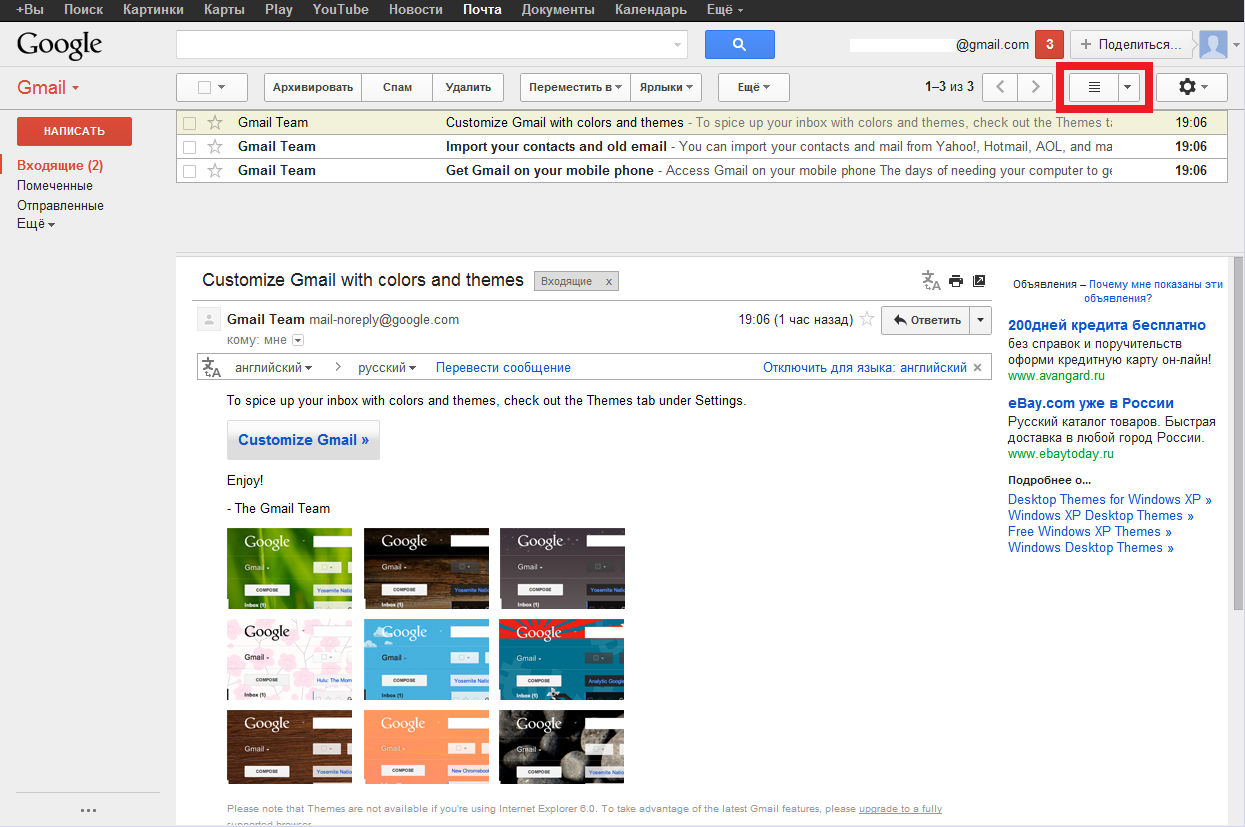Open Входящие (2) folder

[x=60, y=166]
